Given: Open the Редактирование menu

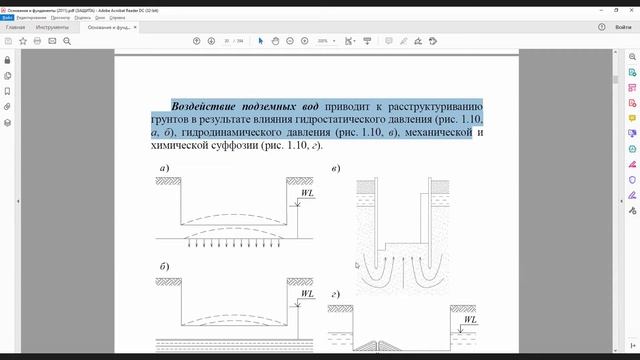Looking at the screenshot, I should 31,18.
